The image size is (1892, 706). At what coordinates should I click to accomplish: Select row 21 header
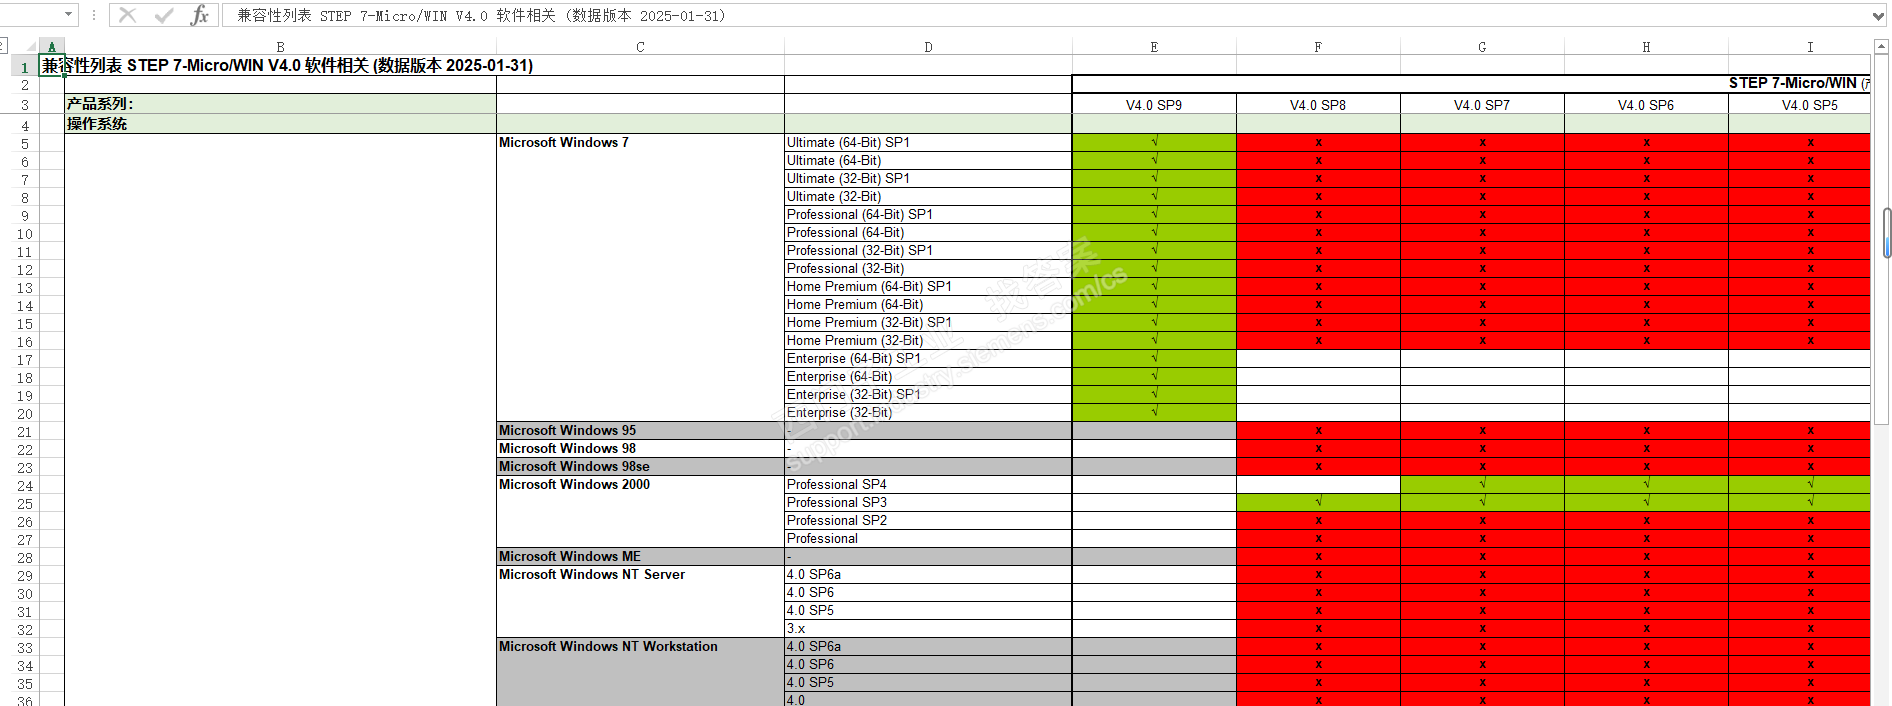25,432
